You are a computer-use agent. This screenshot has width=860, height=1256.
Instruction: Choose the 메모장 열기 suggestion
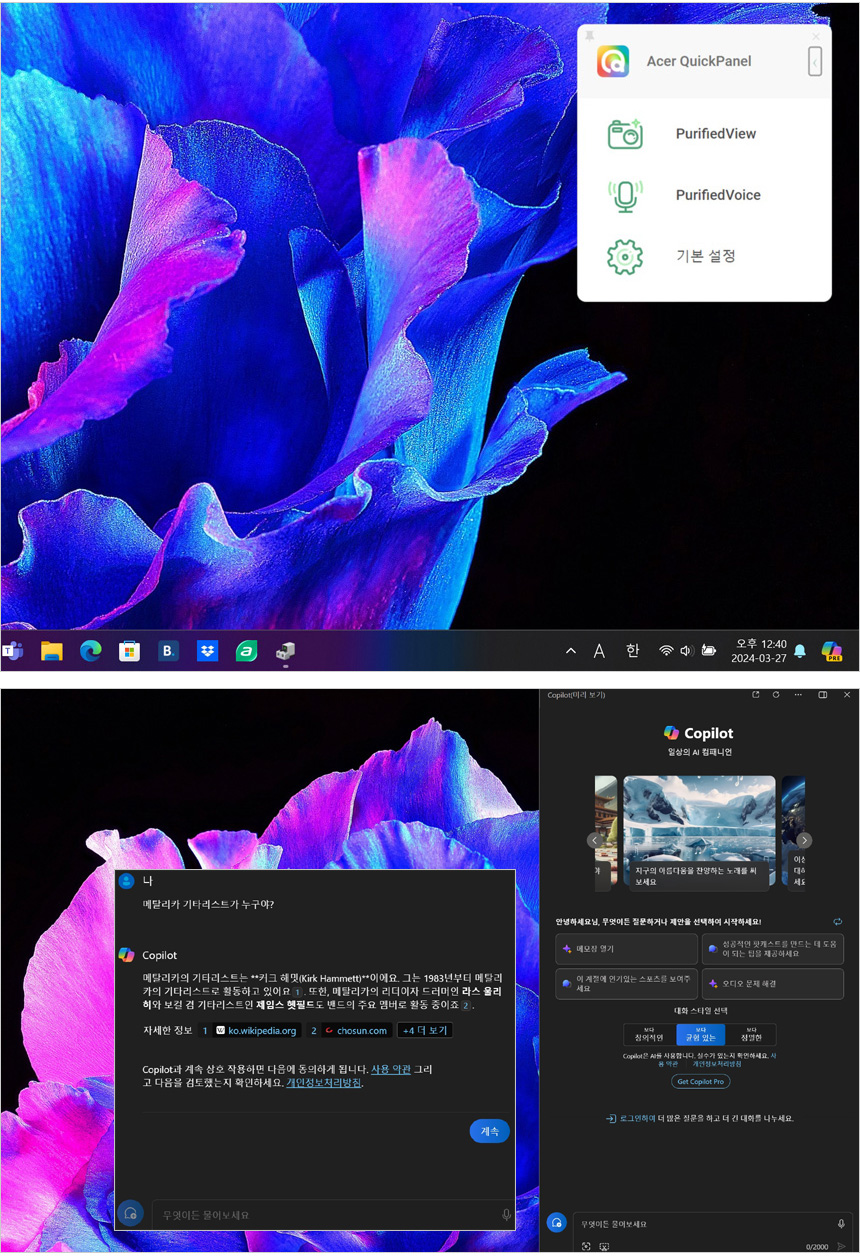click(627, 949)
